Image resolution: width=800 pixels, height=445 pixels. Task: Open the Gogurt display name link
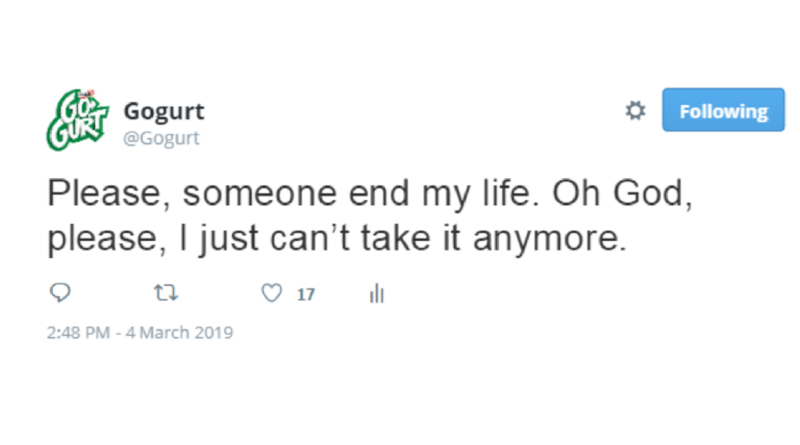point(163,110)
